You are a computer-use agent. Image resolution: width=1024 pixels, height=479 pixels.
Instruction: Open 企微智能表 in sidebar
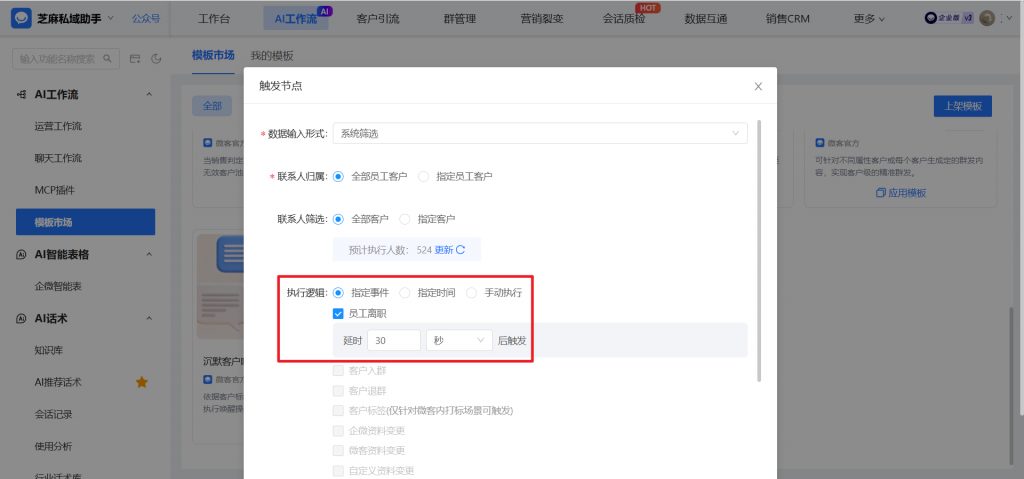click(x=58, y=286)
